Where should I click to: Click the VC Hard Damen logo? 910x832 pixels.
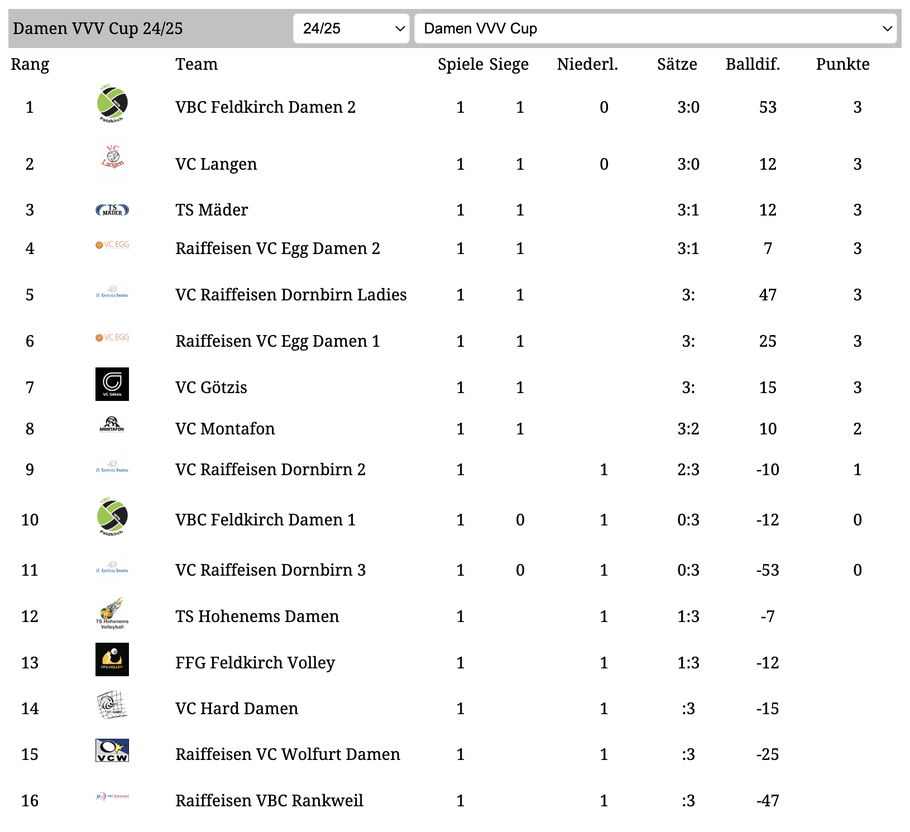(112, 706)
